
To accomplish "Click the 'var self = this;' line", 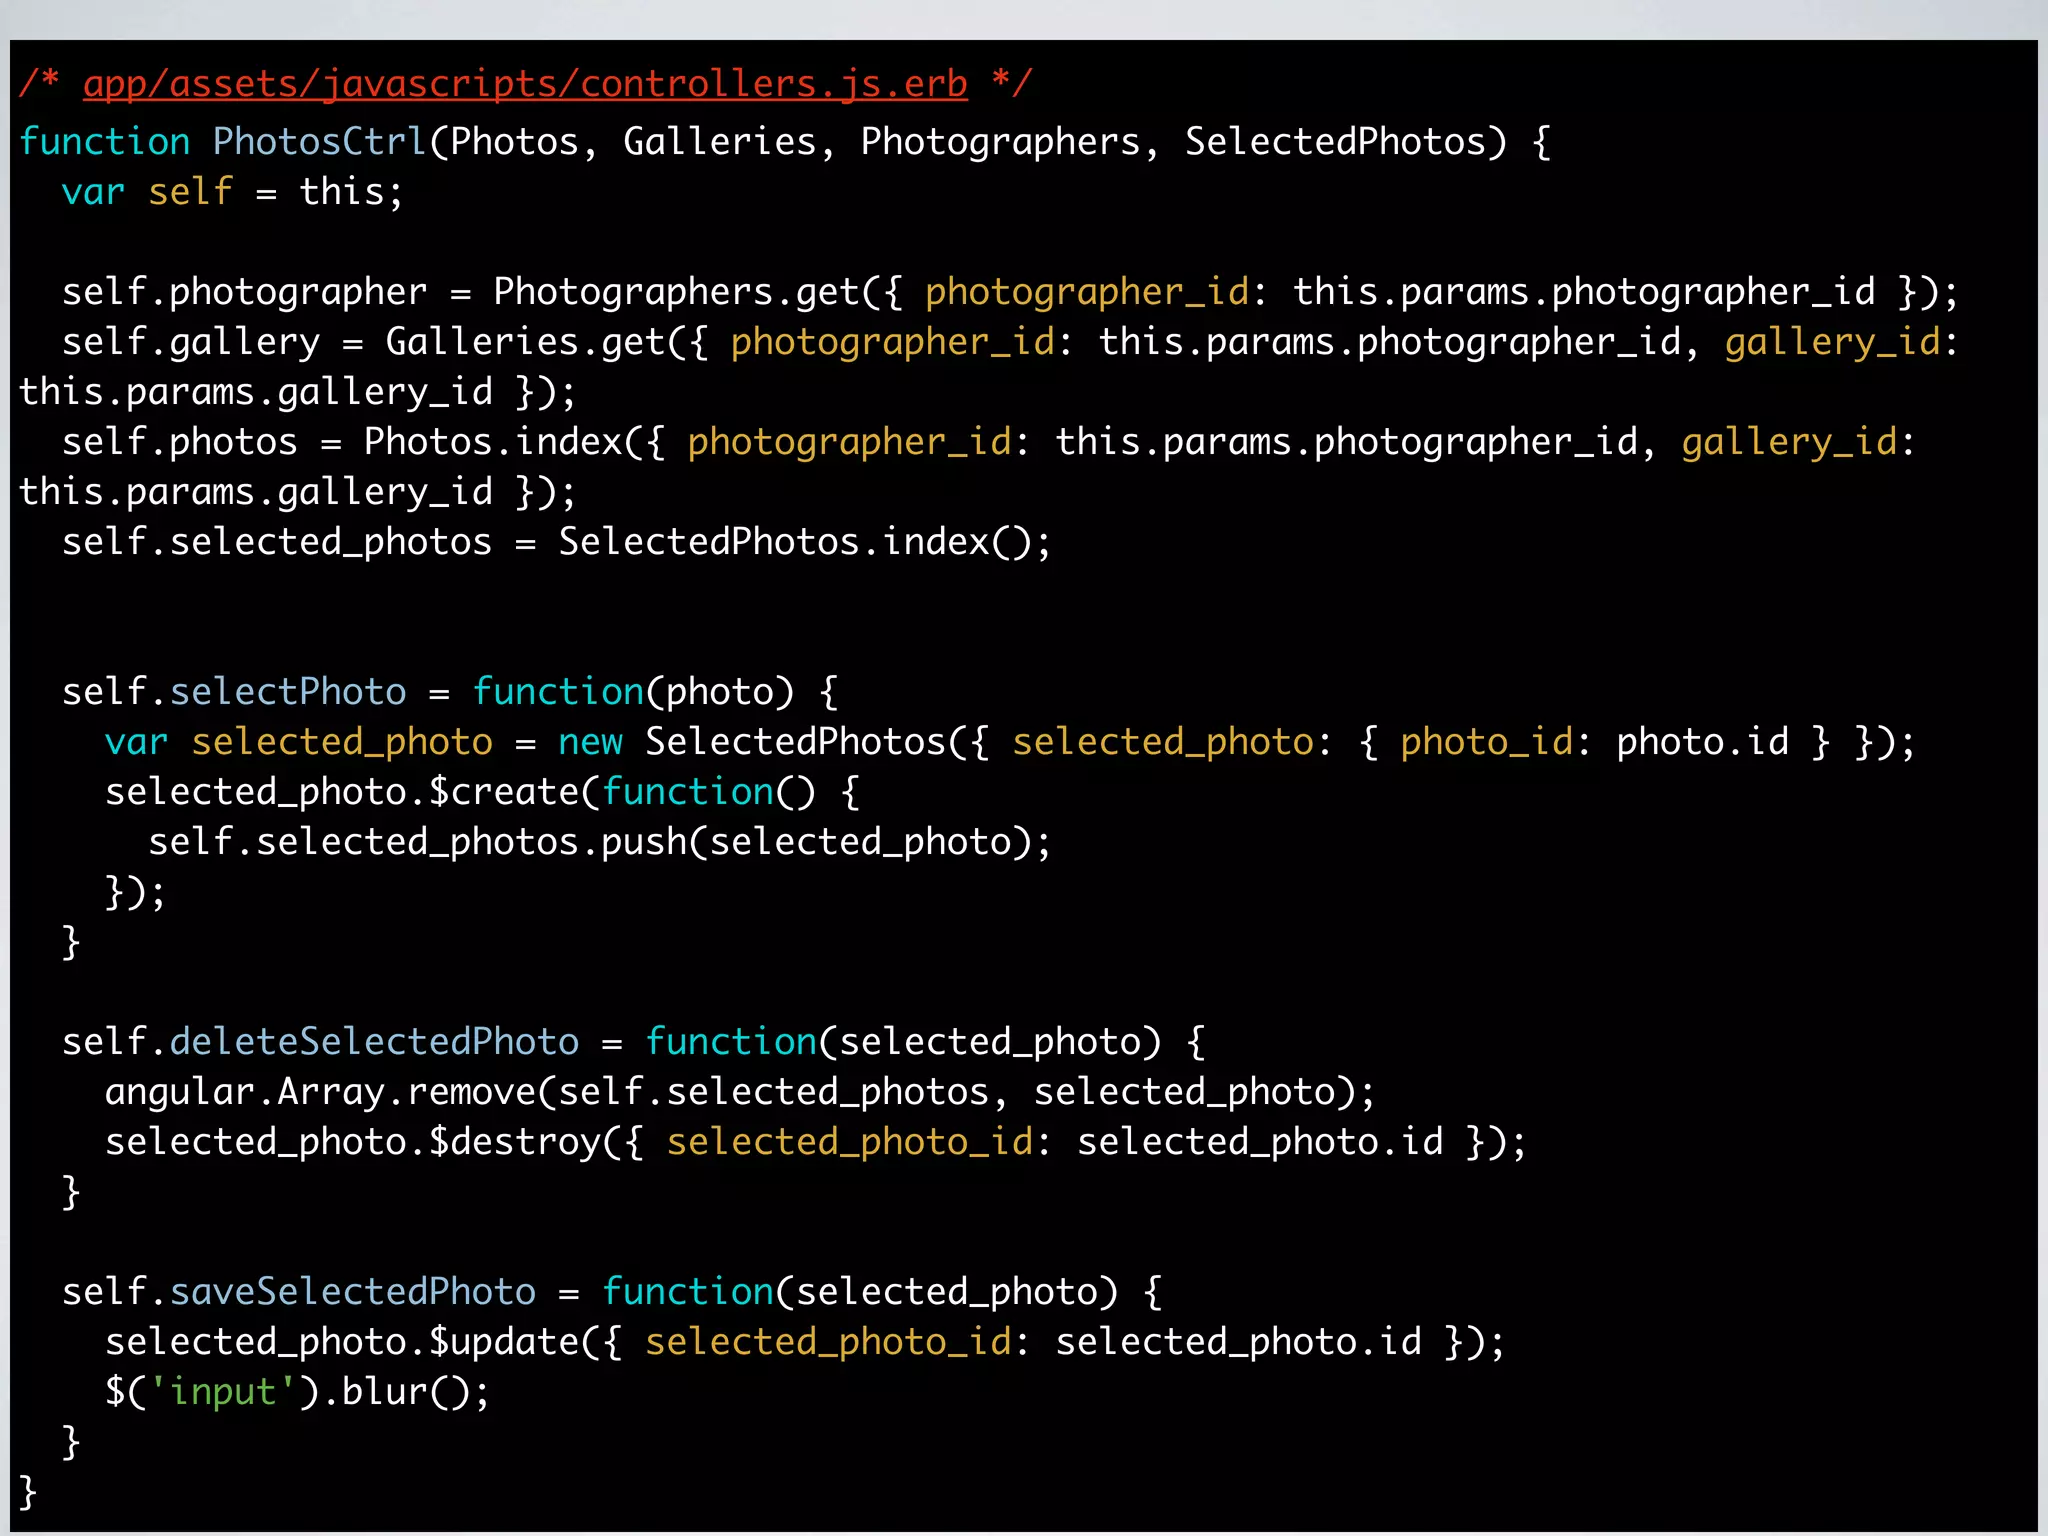I will [x=233, y=192].
